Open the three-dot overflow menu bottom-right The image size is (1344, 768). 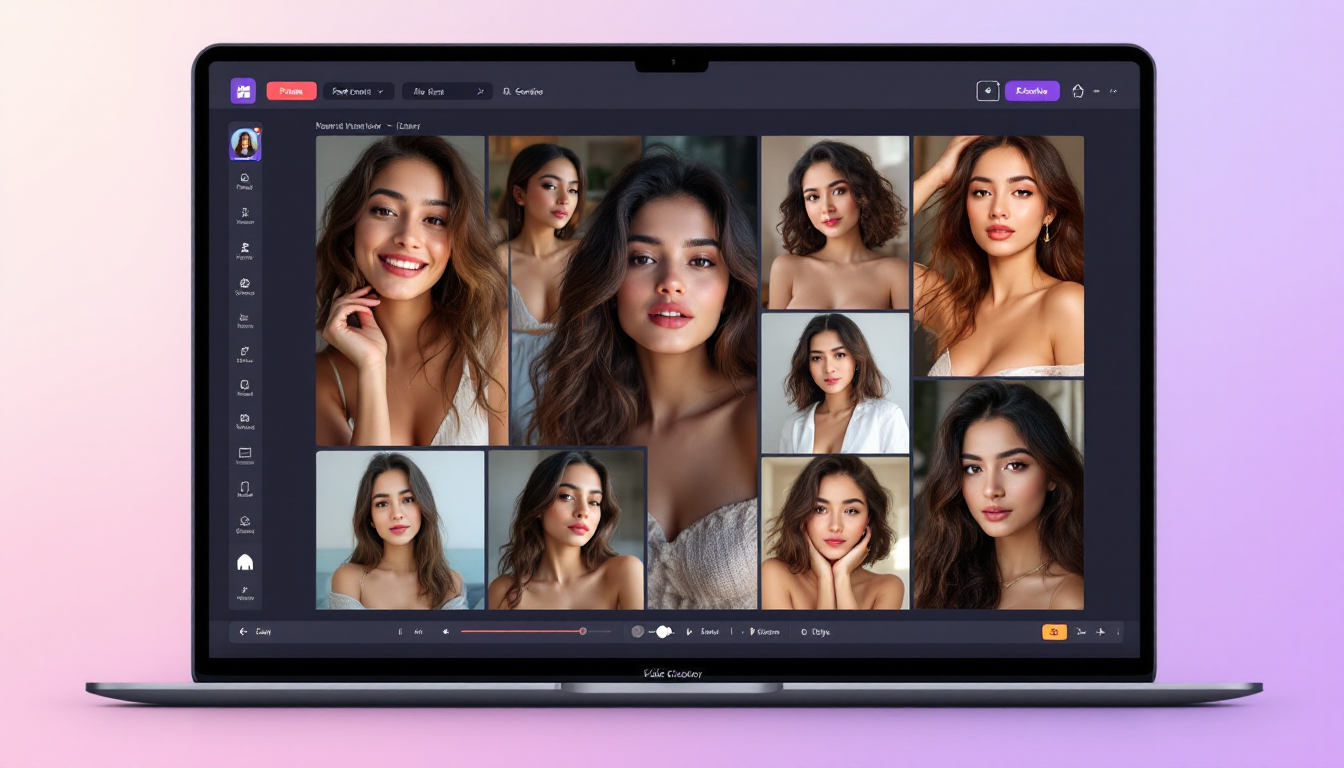(x=1118, y=631)
